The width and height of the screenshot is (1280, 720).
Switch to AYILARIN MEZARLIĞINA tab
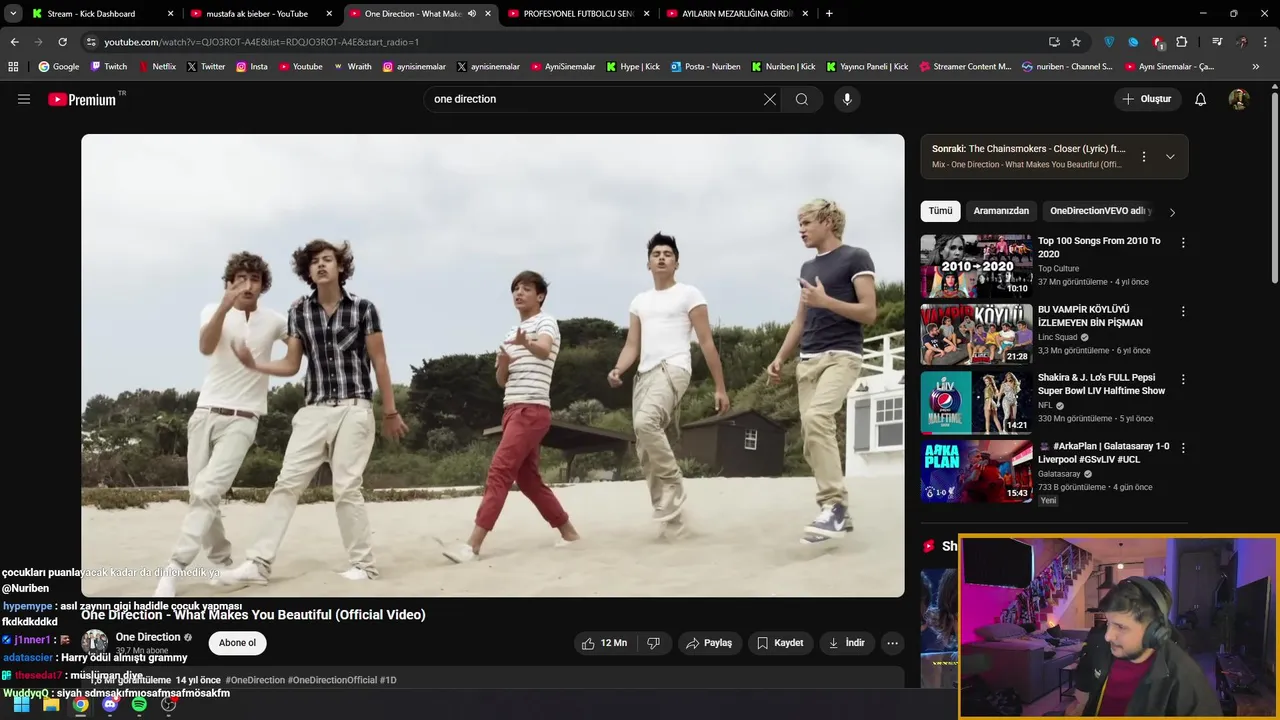point(738,14)
